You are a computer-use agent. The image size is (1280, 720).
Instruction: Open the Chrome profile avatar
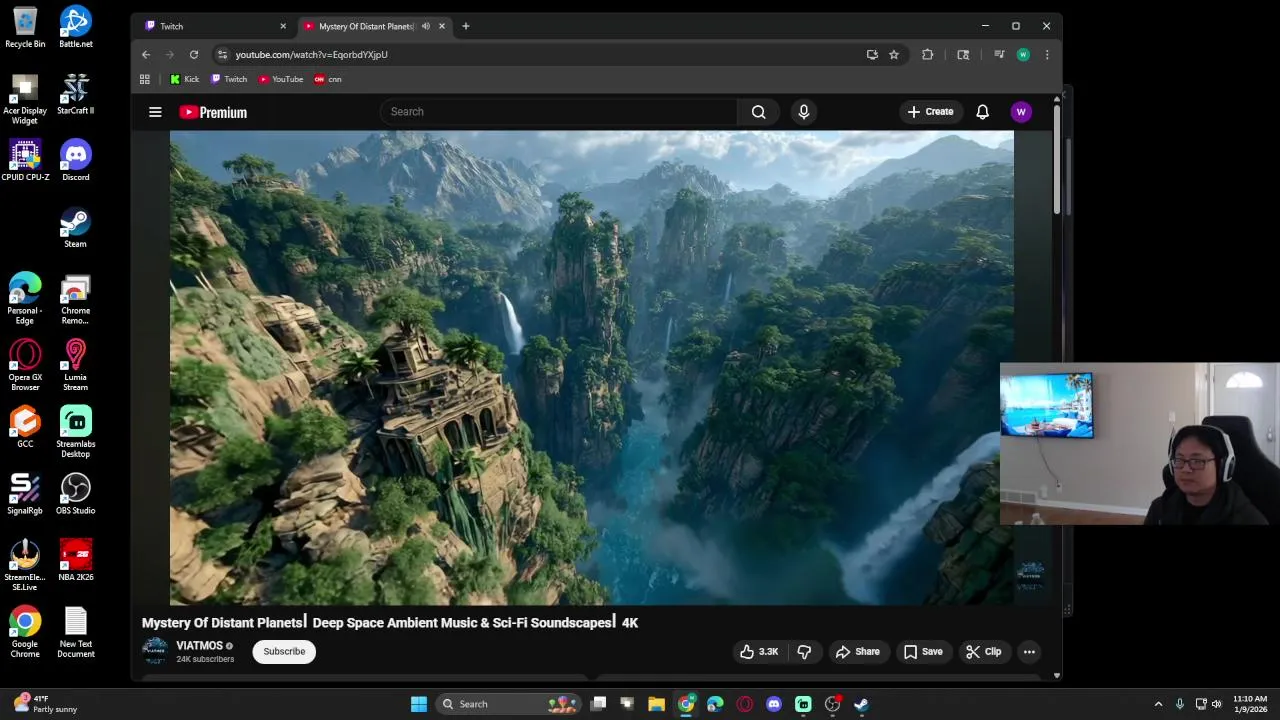tap(1023, 55)
